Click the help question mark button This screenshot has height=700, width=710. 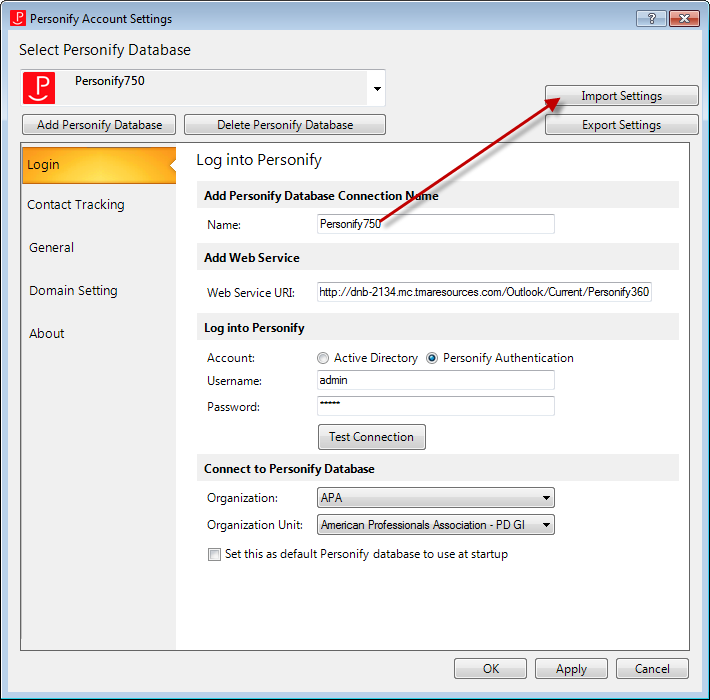tap(651, 19)
